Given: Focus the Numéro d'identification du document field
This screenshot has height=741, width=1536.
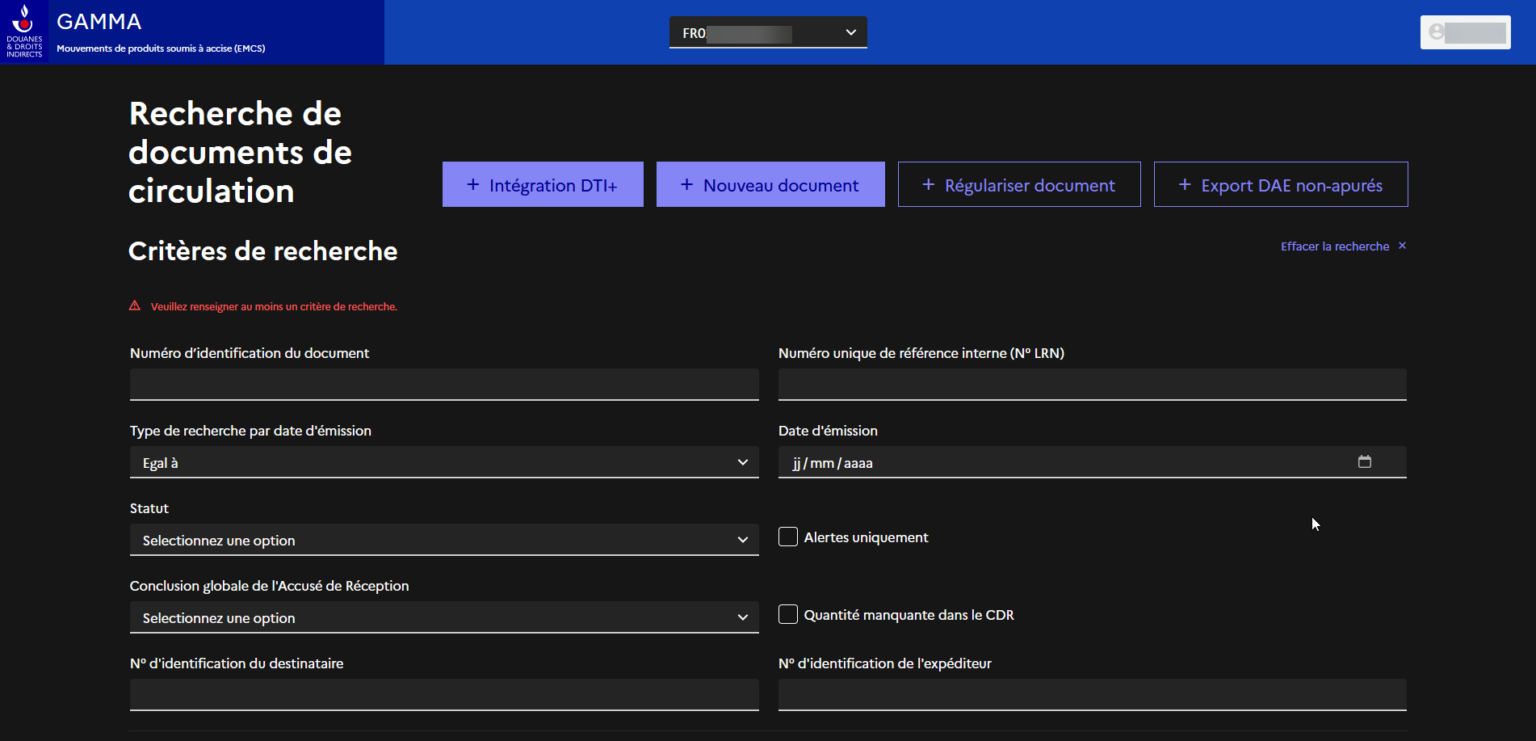Looking at the screenshot, I should pos(443,384).
